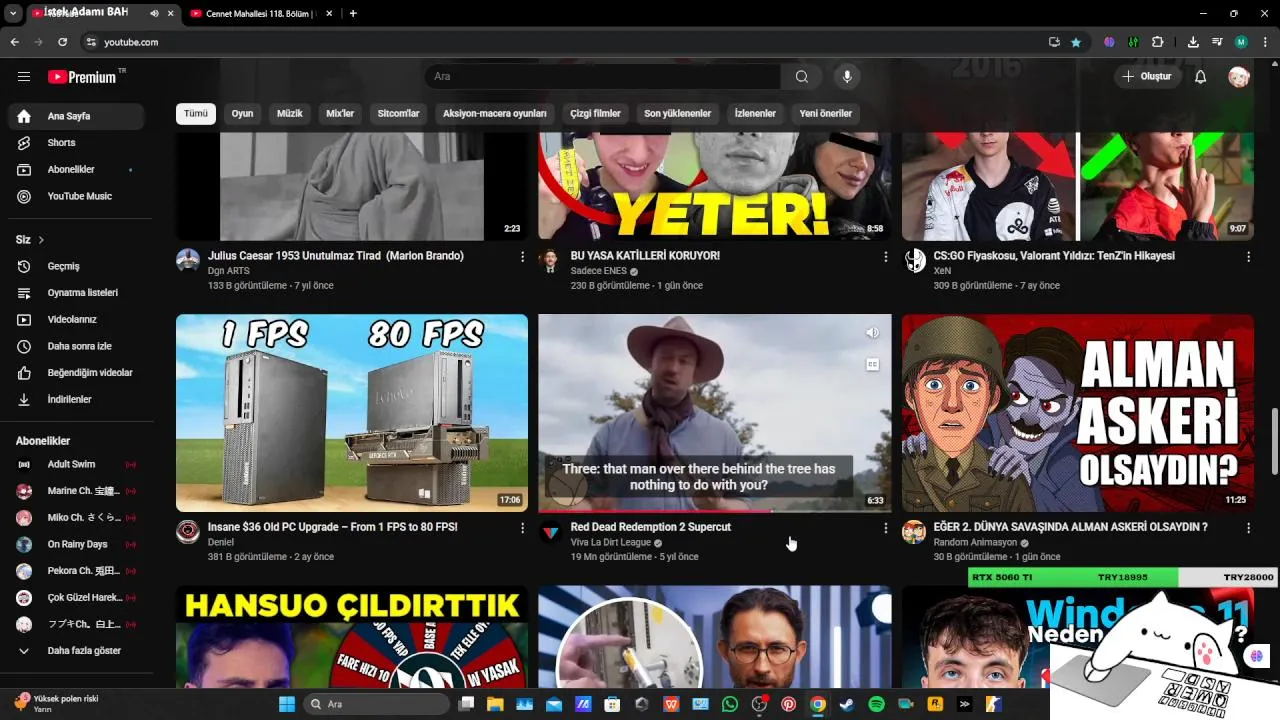Open options for ALMAN ASKERİ OLSAYDIN video
This screenshot has width=1280, height=720.
1248,528
